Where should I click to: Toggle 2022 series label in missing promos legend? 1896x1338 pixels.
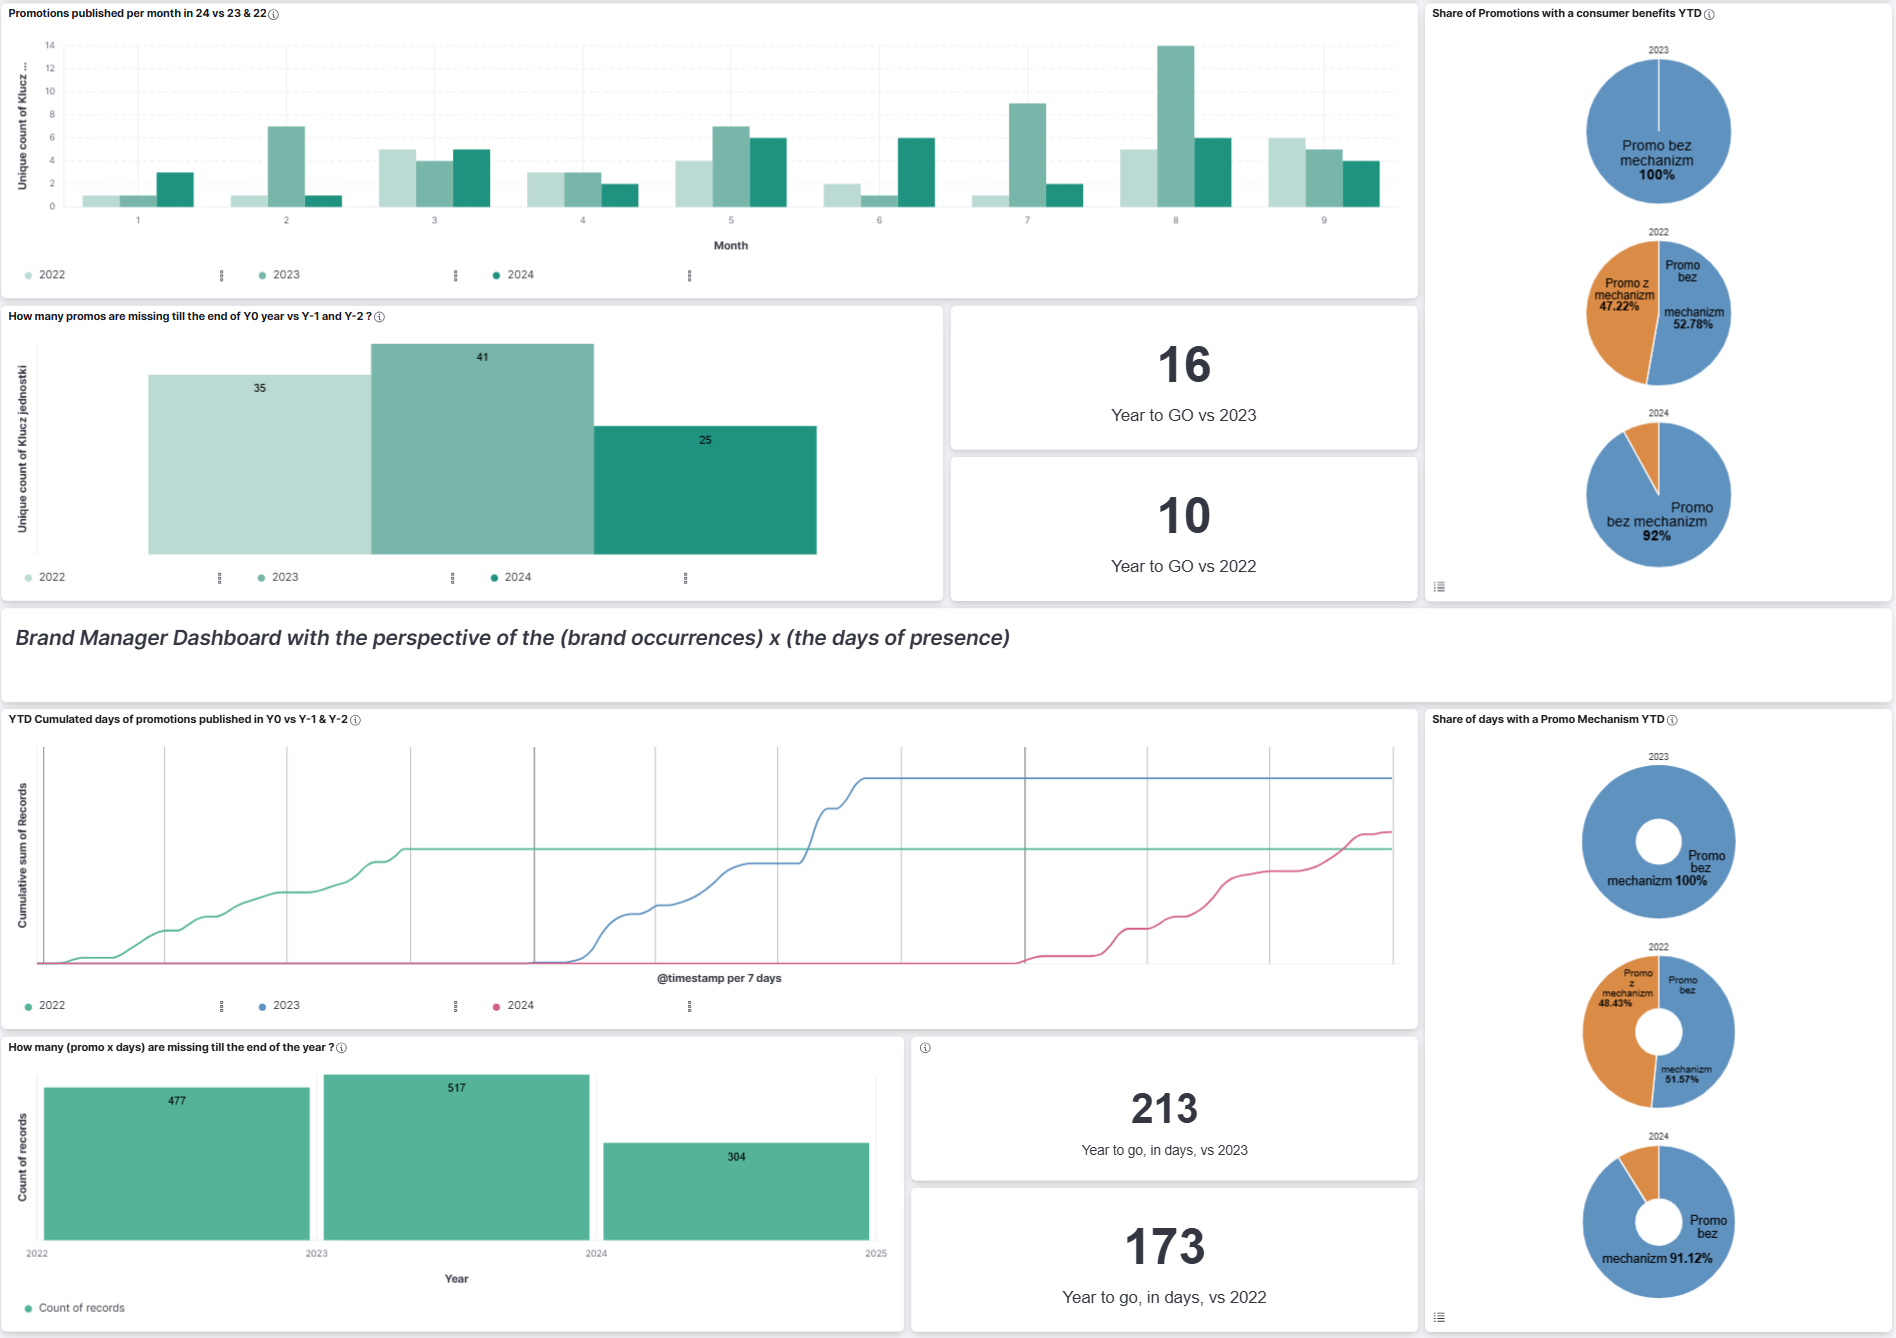(52, 577)
